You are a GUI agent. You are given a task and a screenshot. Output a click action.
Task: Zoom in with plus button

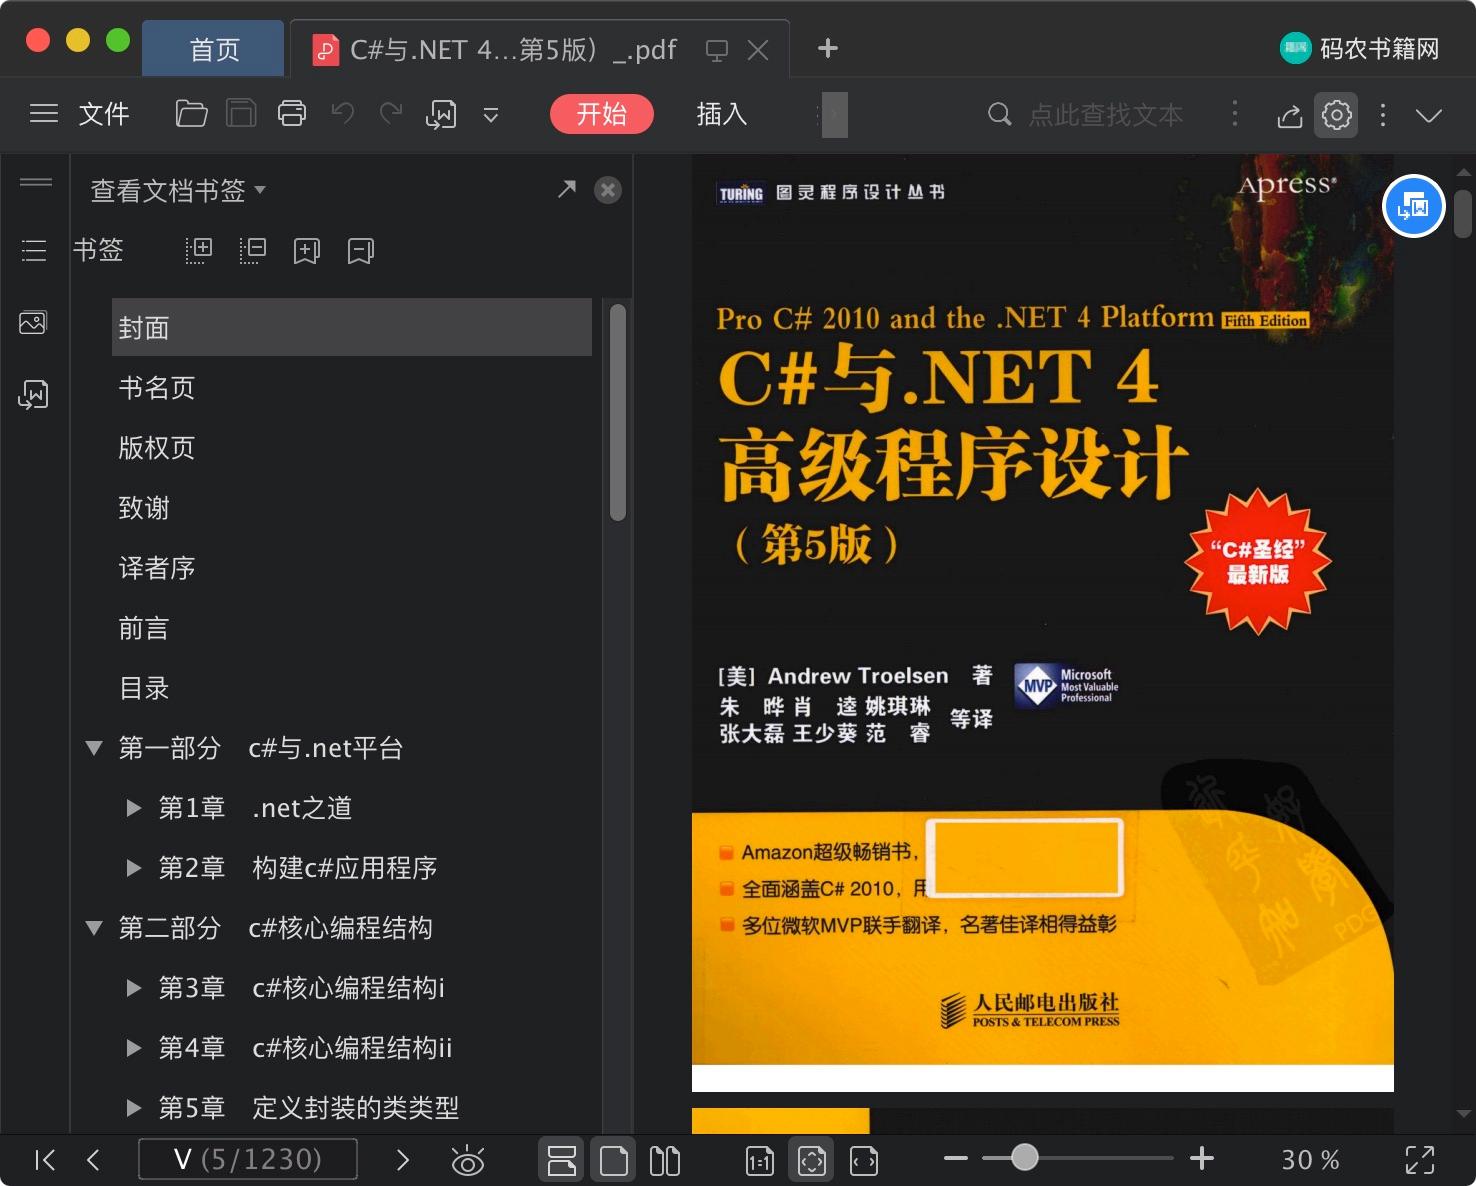1202,1159
